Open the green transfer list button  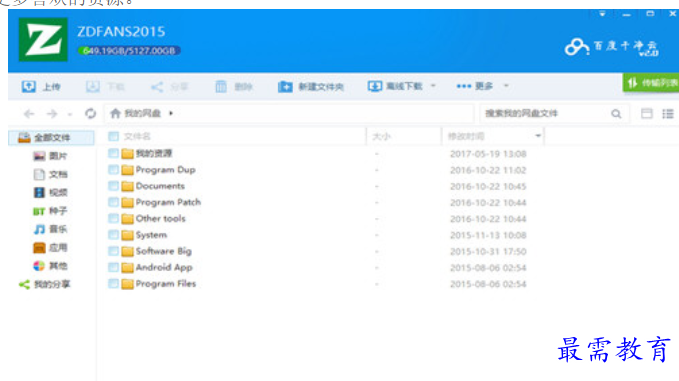[x=651, y=82]
